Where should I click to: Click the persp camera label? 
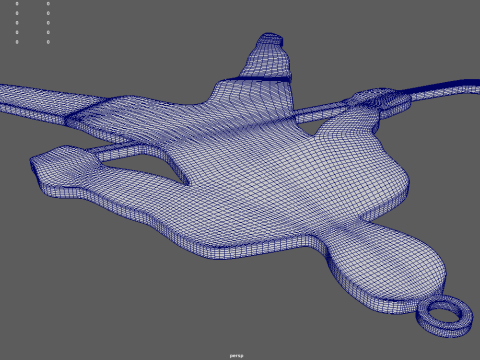236,356
